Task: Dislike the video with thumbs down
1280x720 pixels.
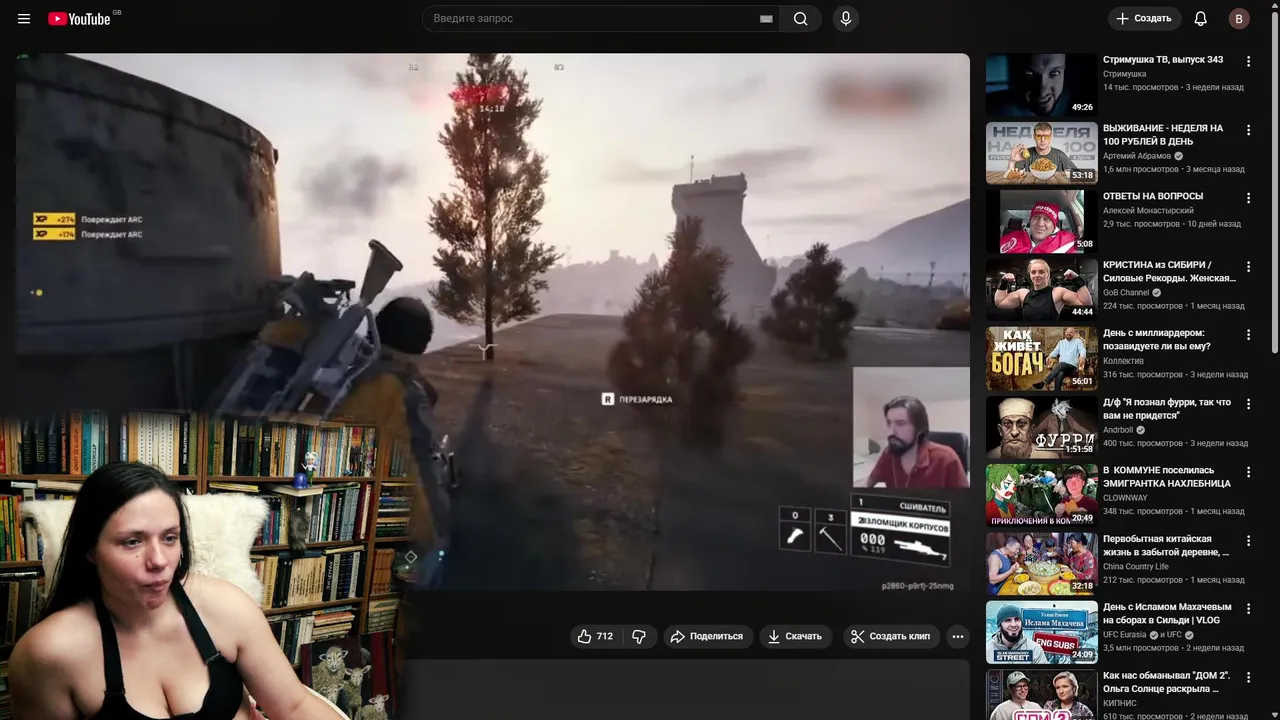Action: [x=639, y=636]
